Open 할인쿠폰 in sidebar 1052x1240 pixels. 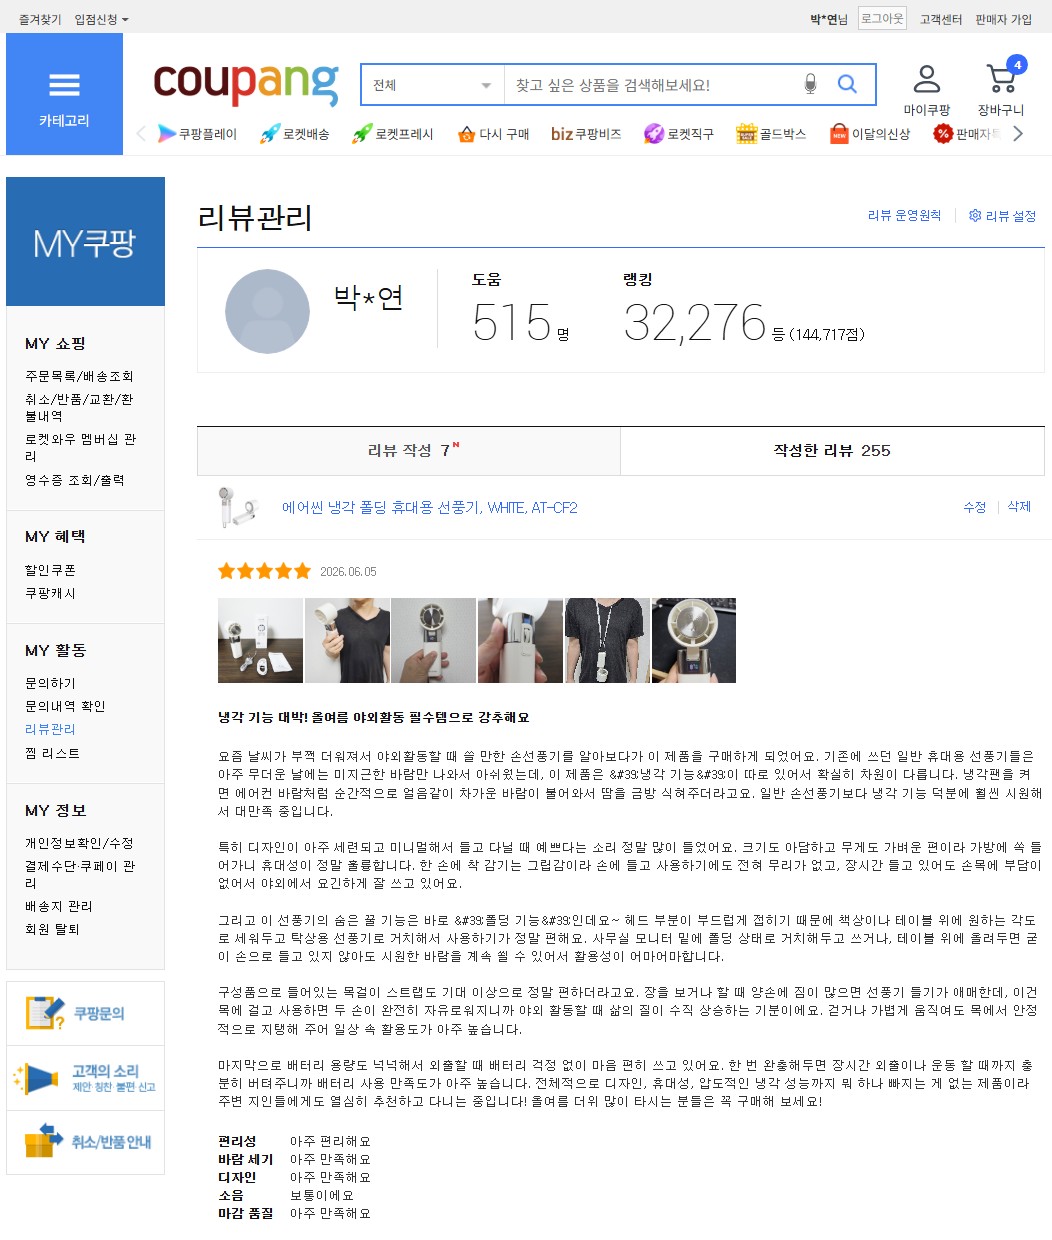click(x=50, y=570)
